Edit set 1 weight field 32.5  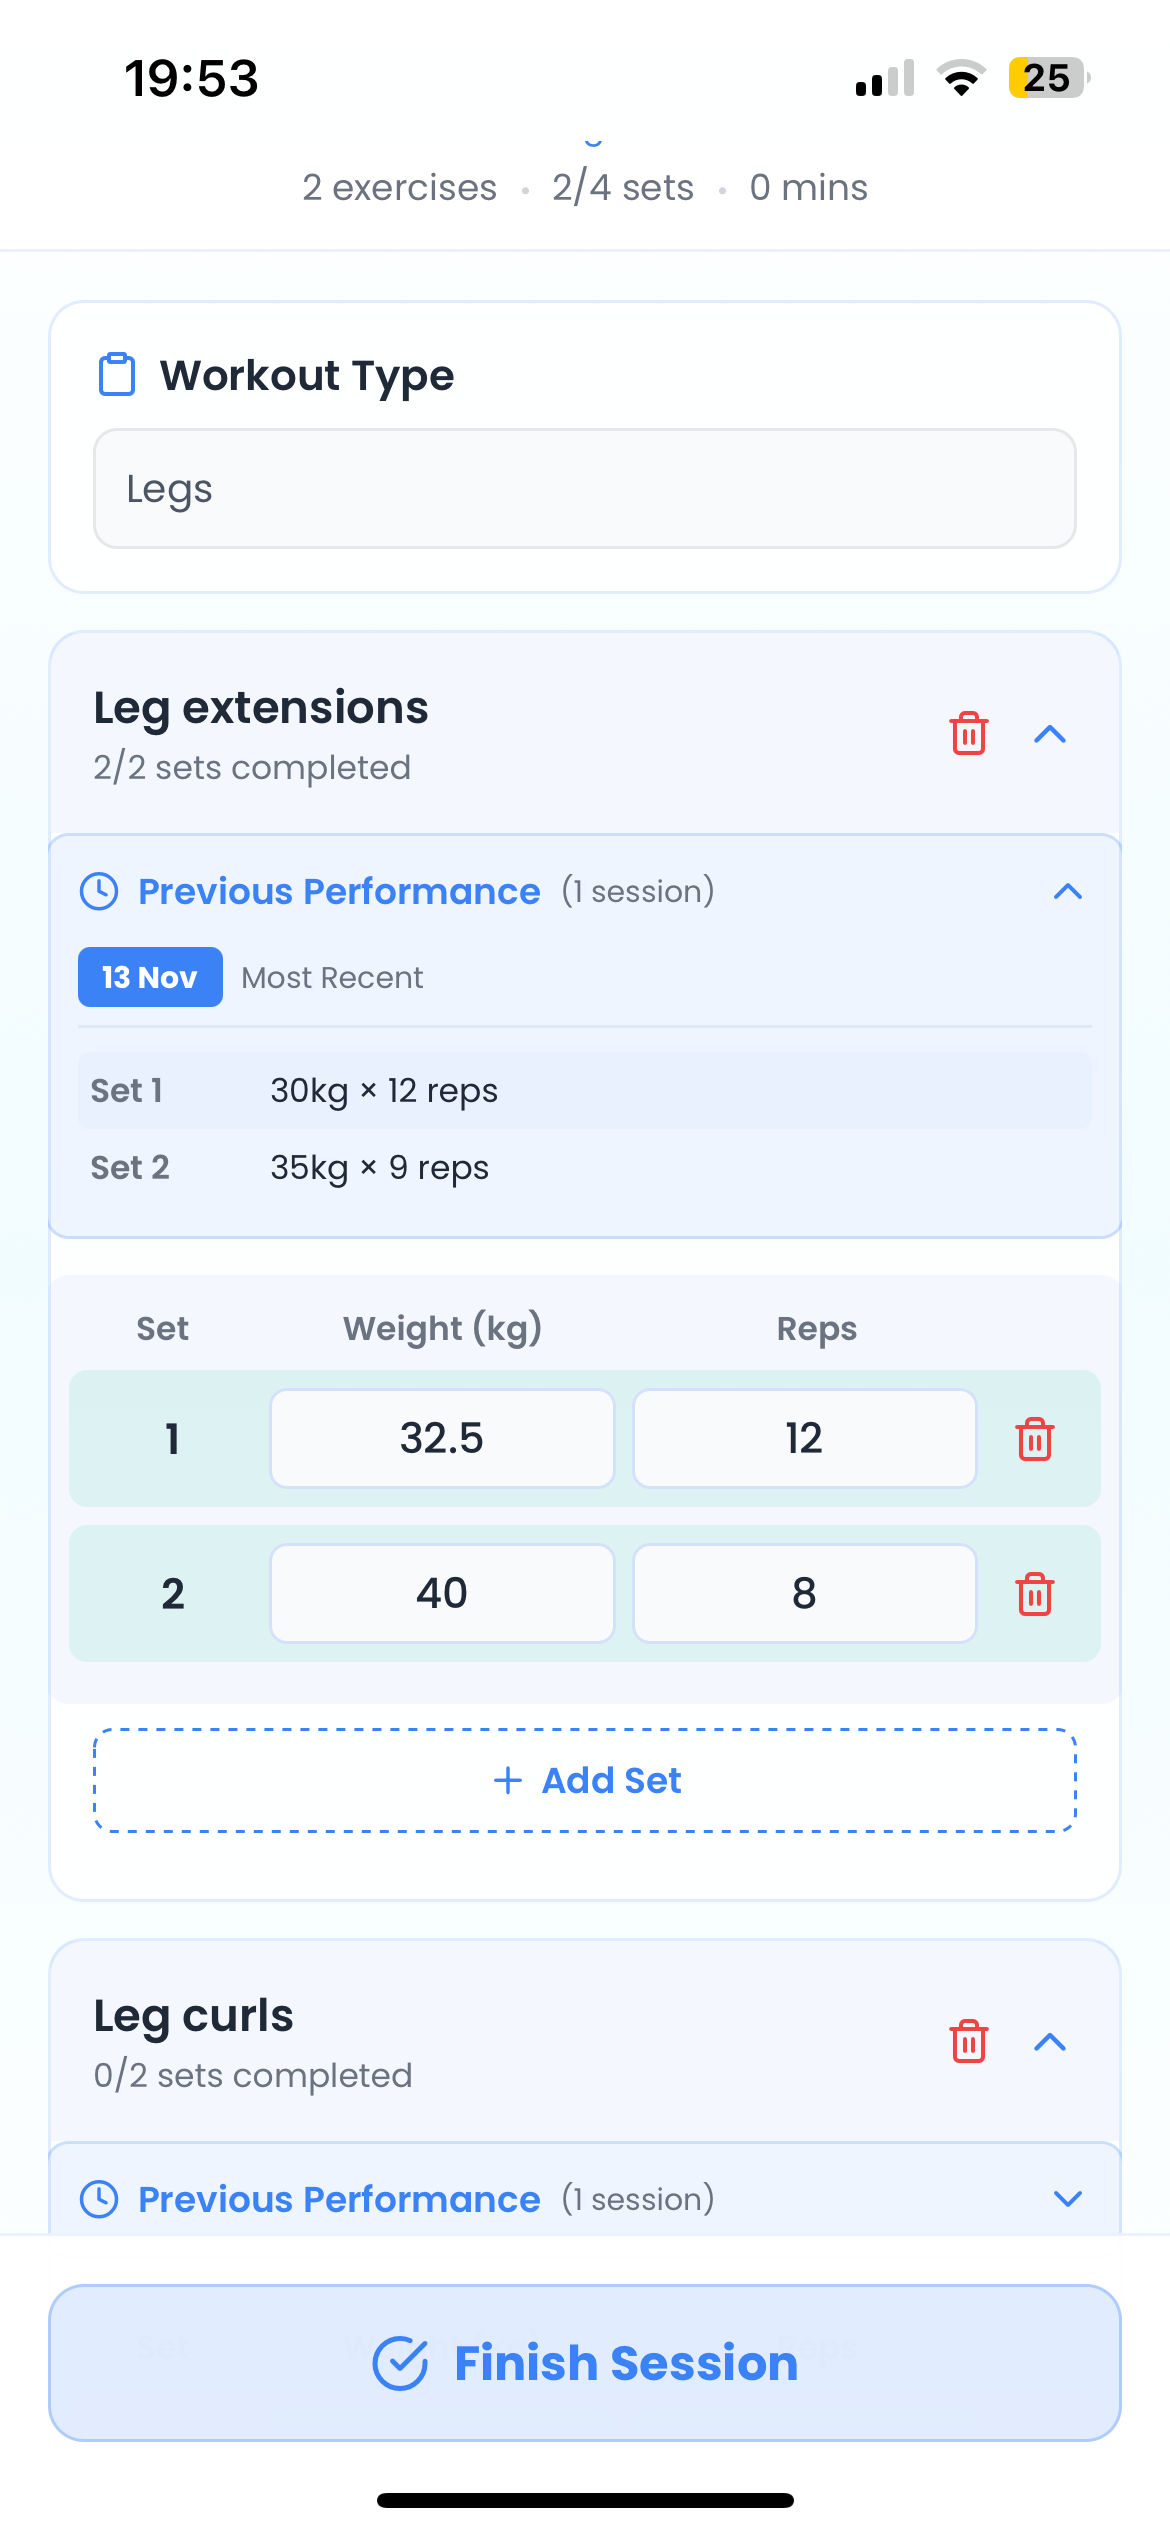click(x=442, y=1439)
